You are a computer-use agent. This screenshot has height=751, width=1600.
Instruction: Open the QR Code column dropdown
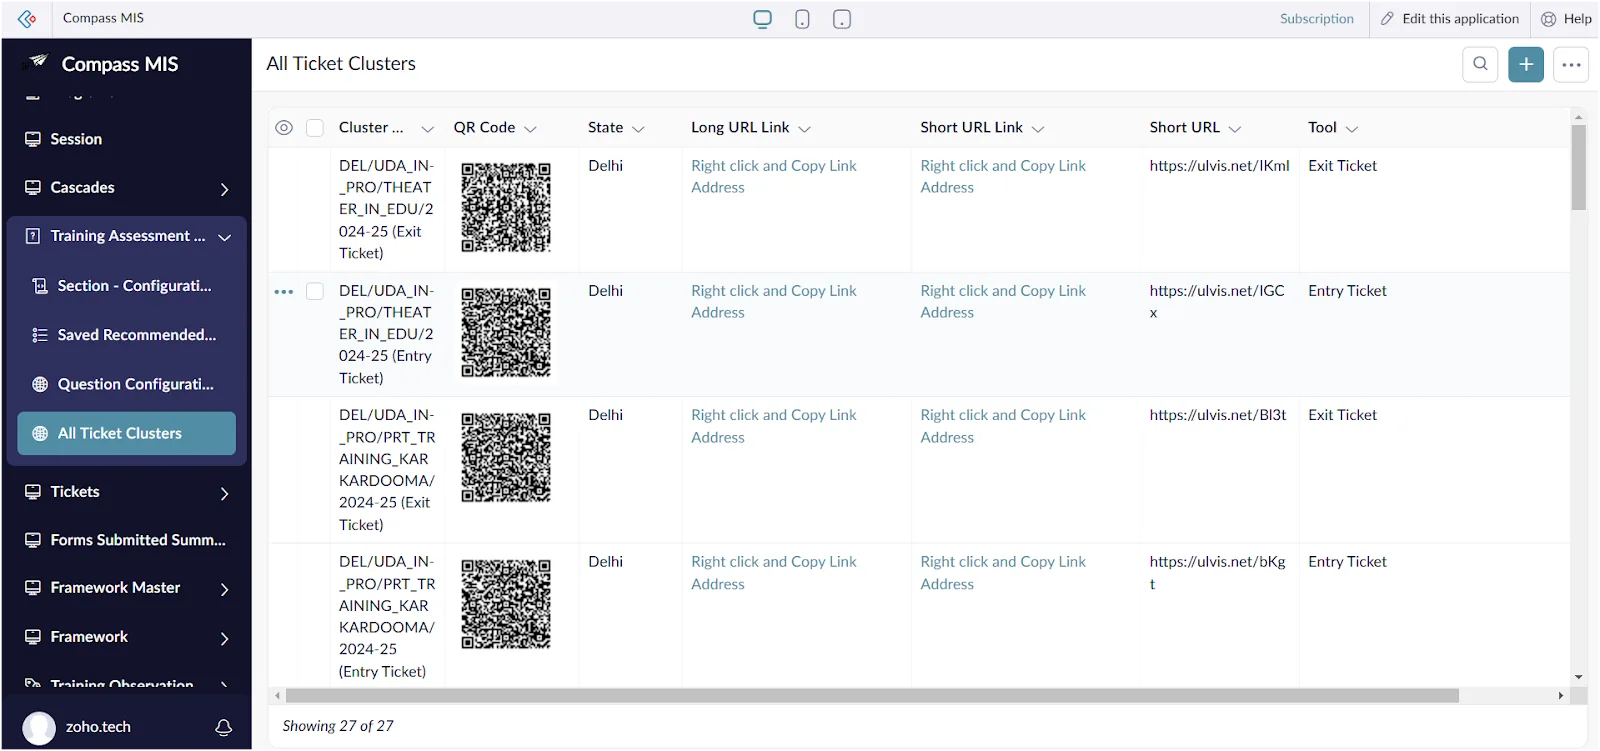pyautogui.click(x=531, y=129)
